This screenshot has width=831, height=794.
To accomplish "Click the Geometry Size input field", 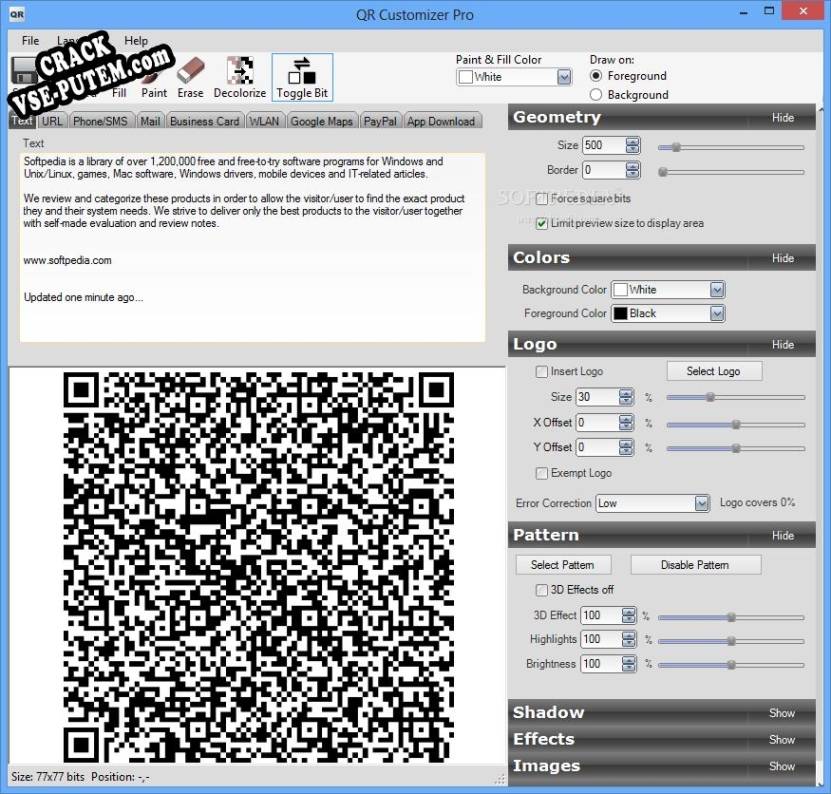I will [x=604, y=145].
